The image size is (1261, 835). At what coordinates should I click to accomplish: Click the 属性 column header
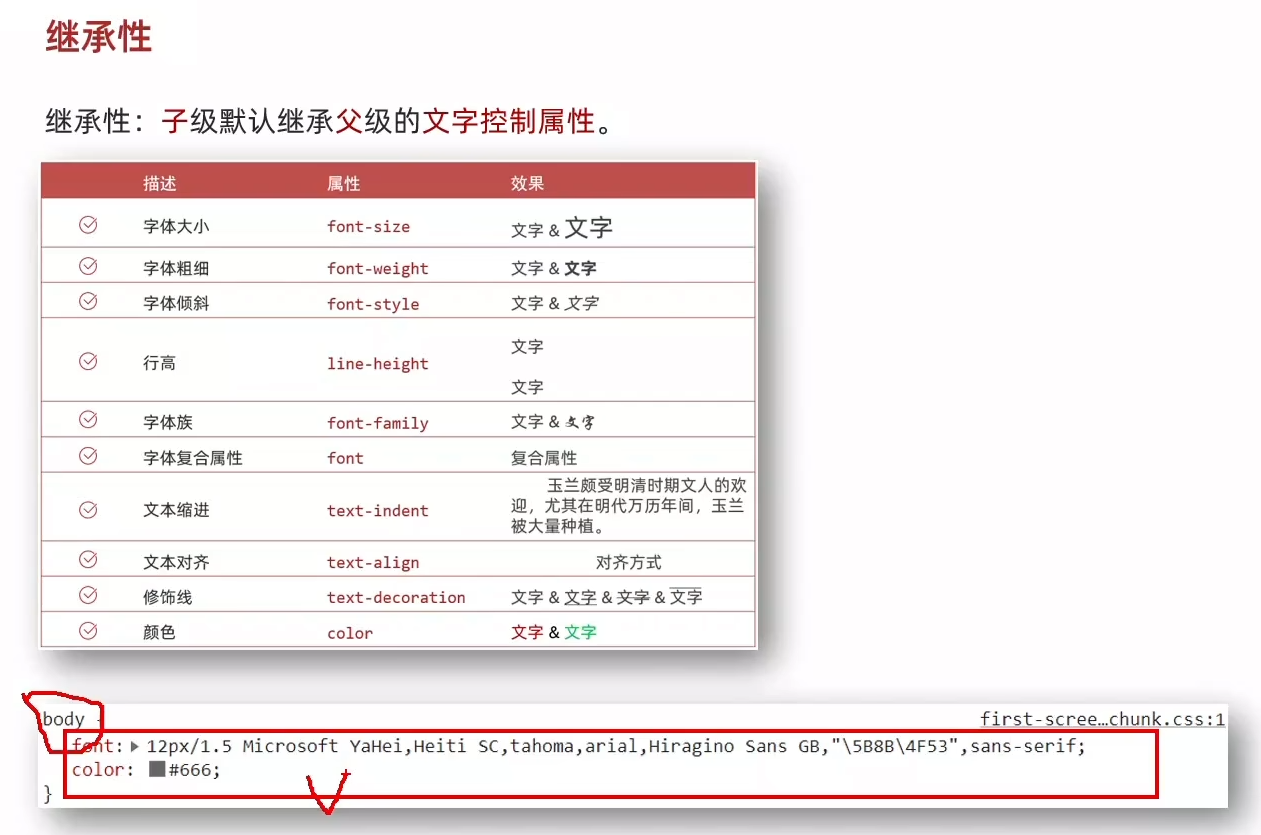pyautogui.click(x=344, y=183)
